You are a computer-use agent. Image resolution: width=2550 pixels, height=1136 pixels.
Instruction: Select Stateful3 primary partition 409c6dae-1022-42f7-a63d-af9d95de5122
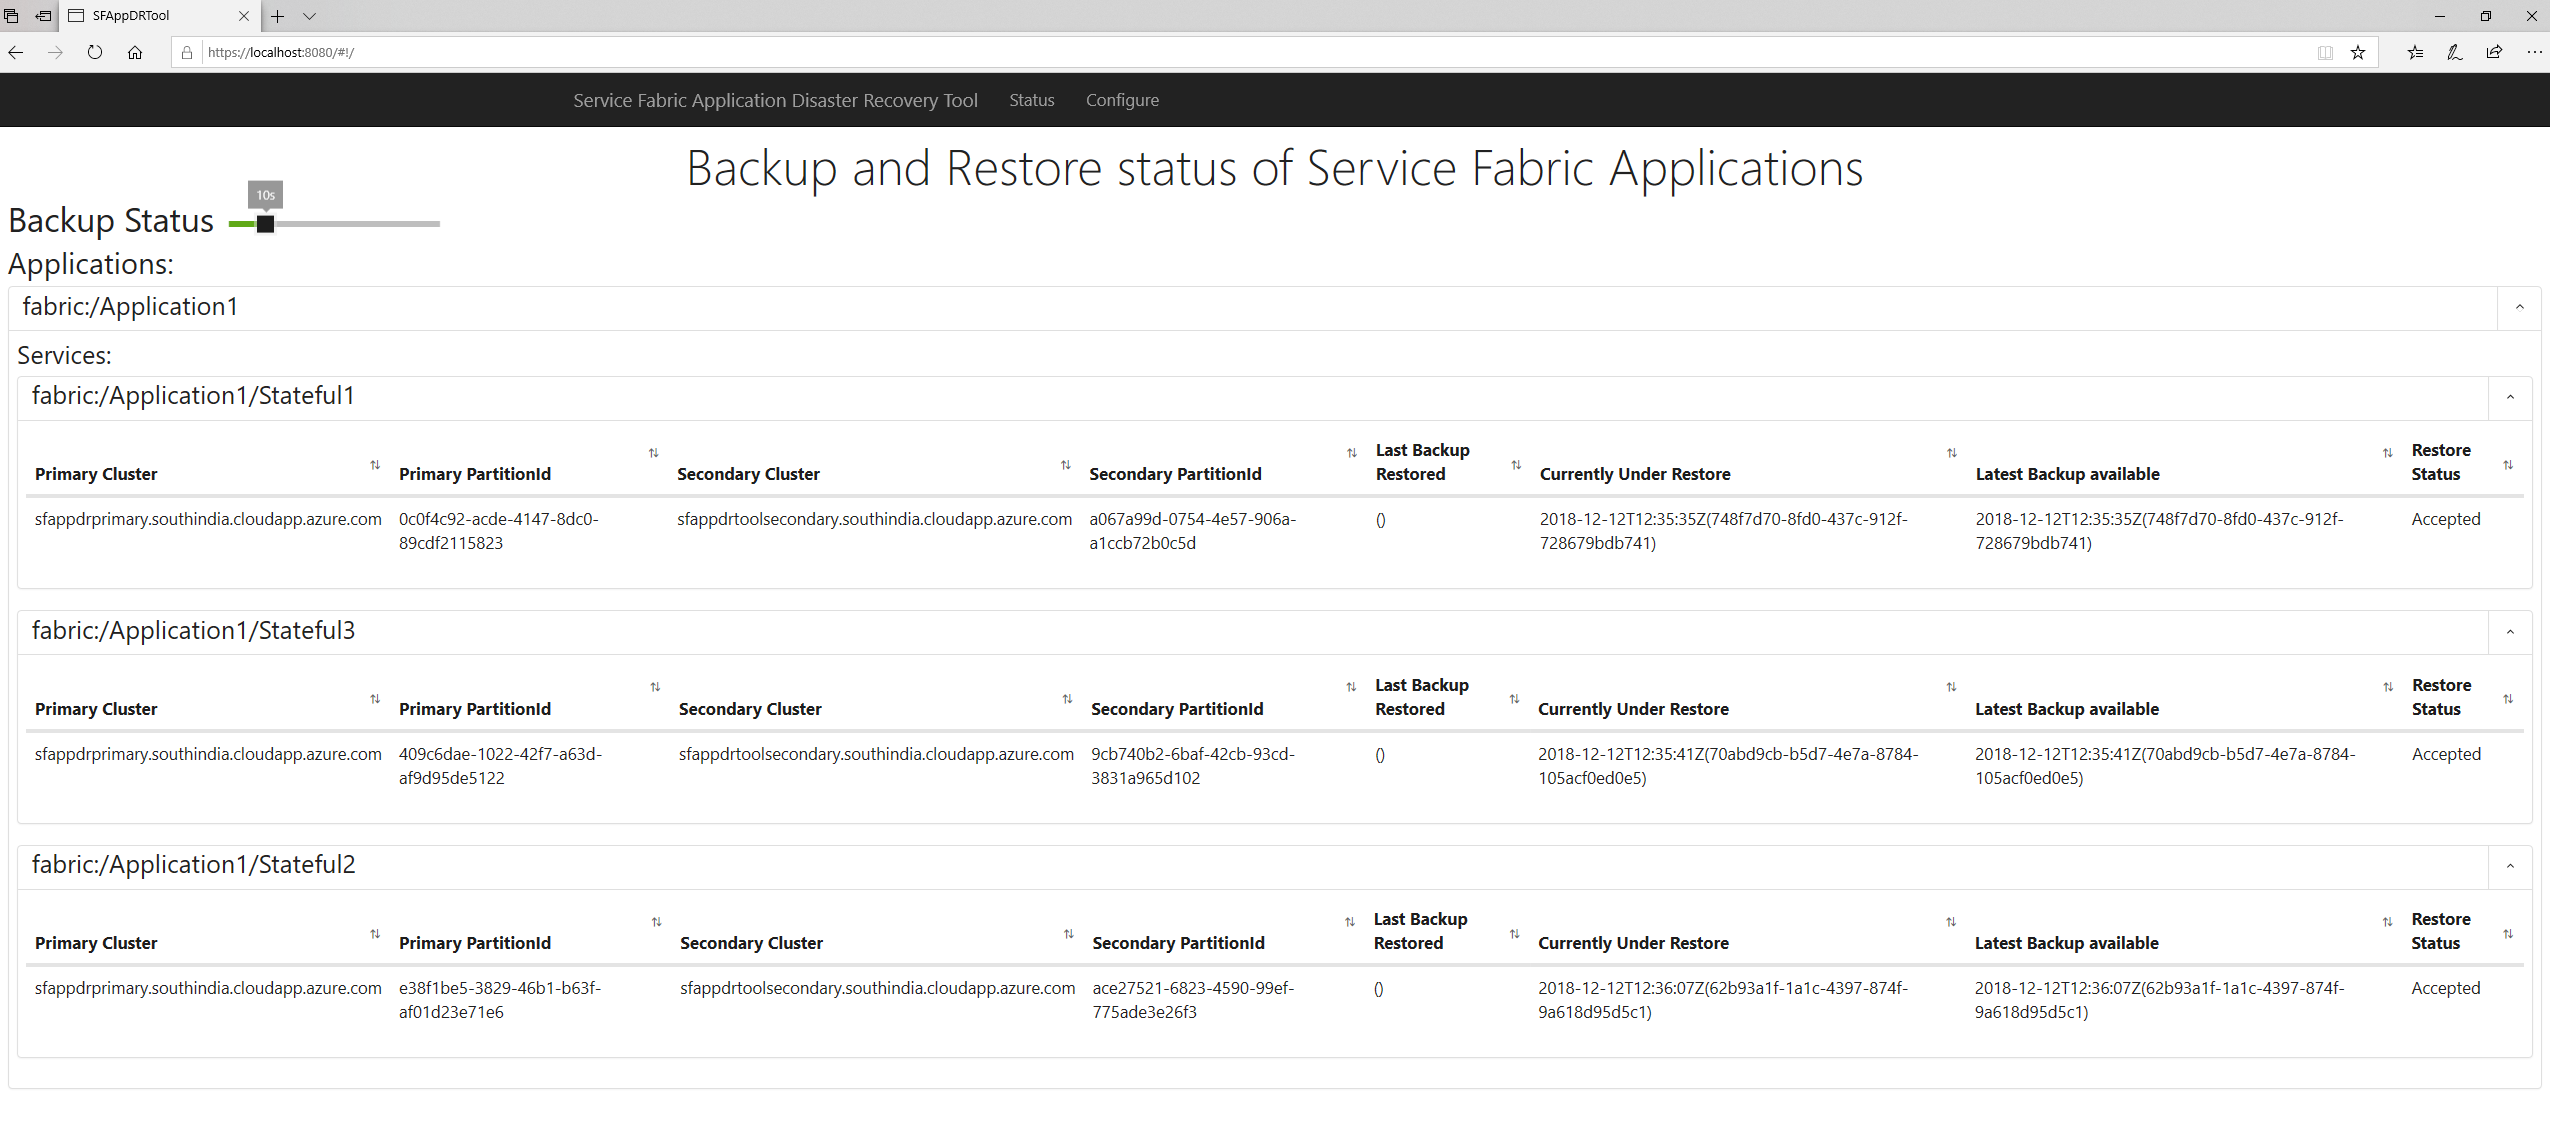[x=500, y=766]
